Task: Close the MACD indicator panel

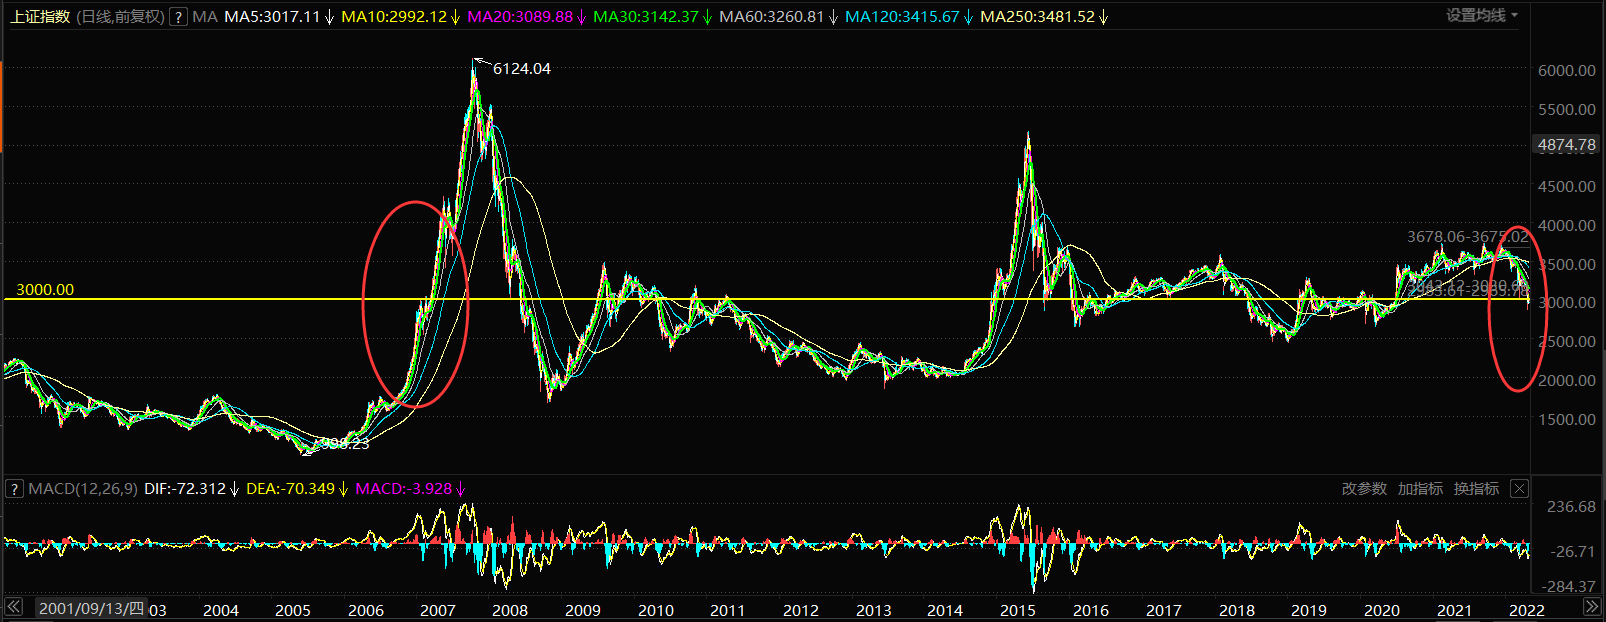Action: (1519, 489)
